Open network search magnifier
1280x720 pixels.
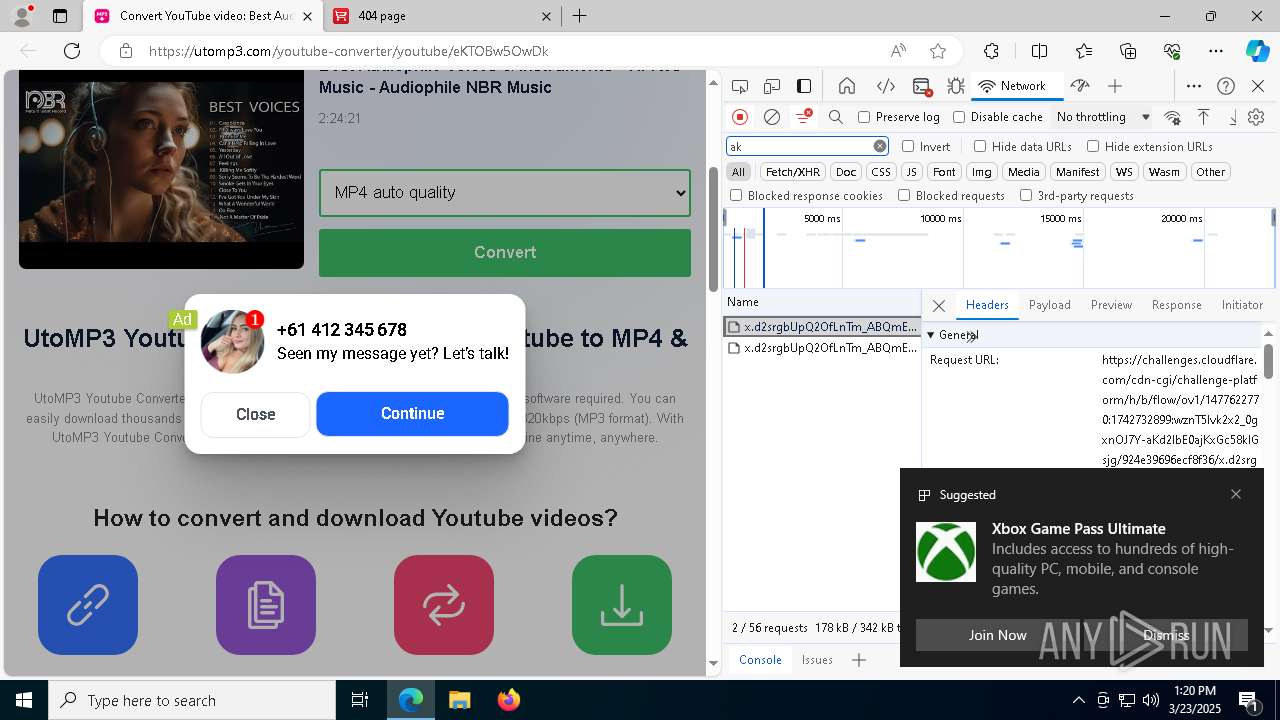click(836, 117)
